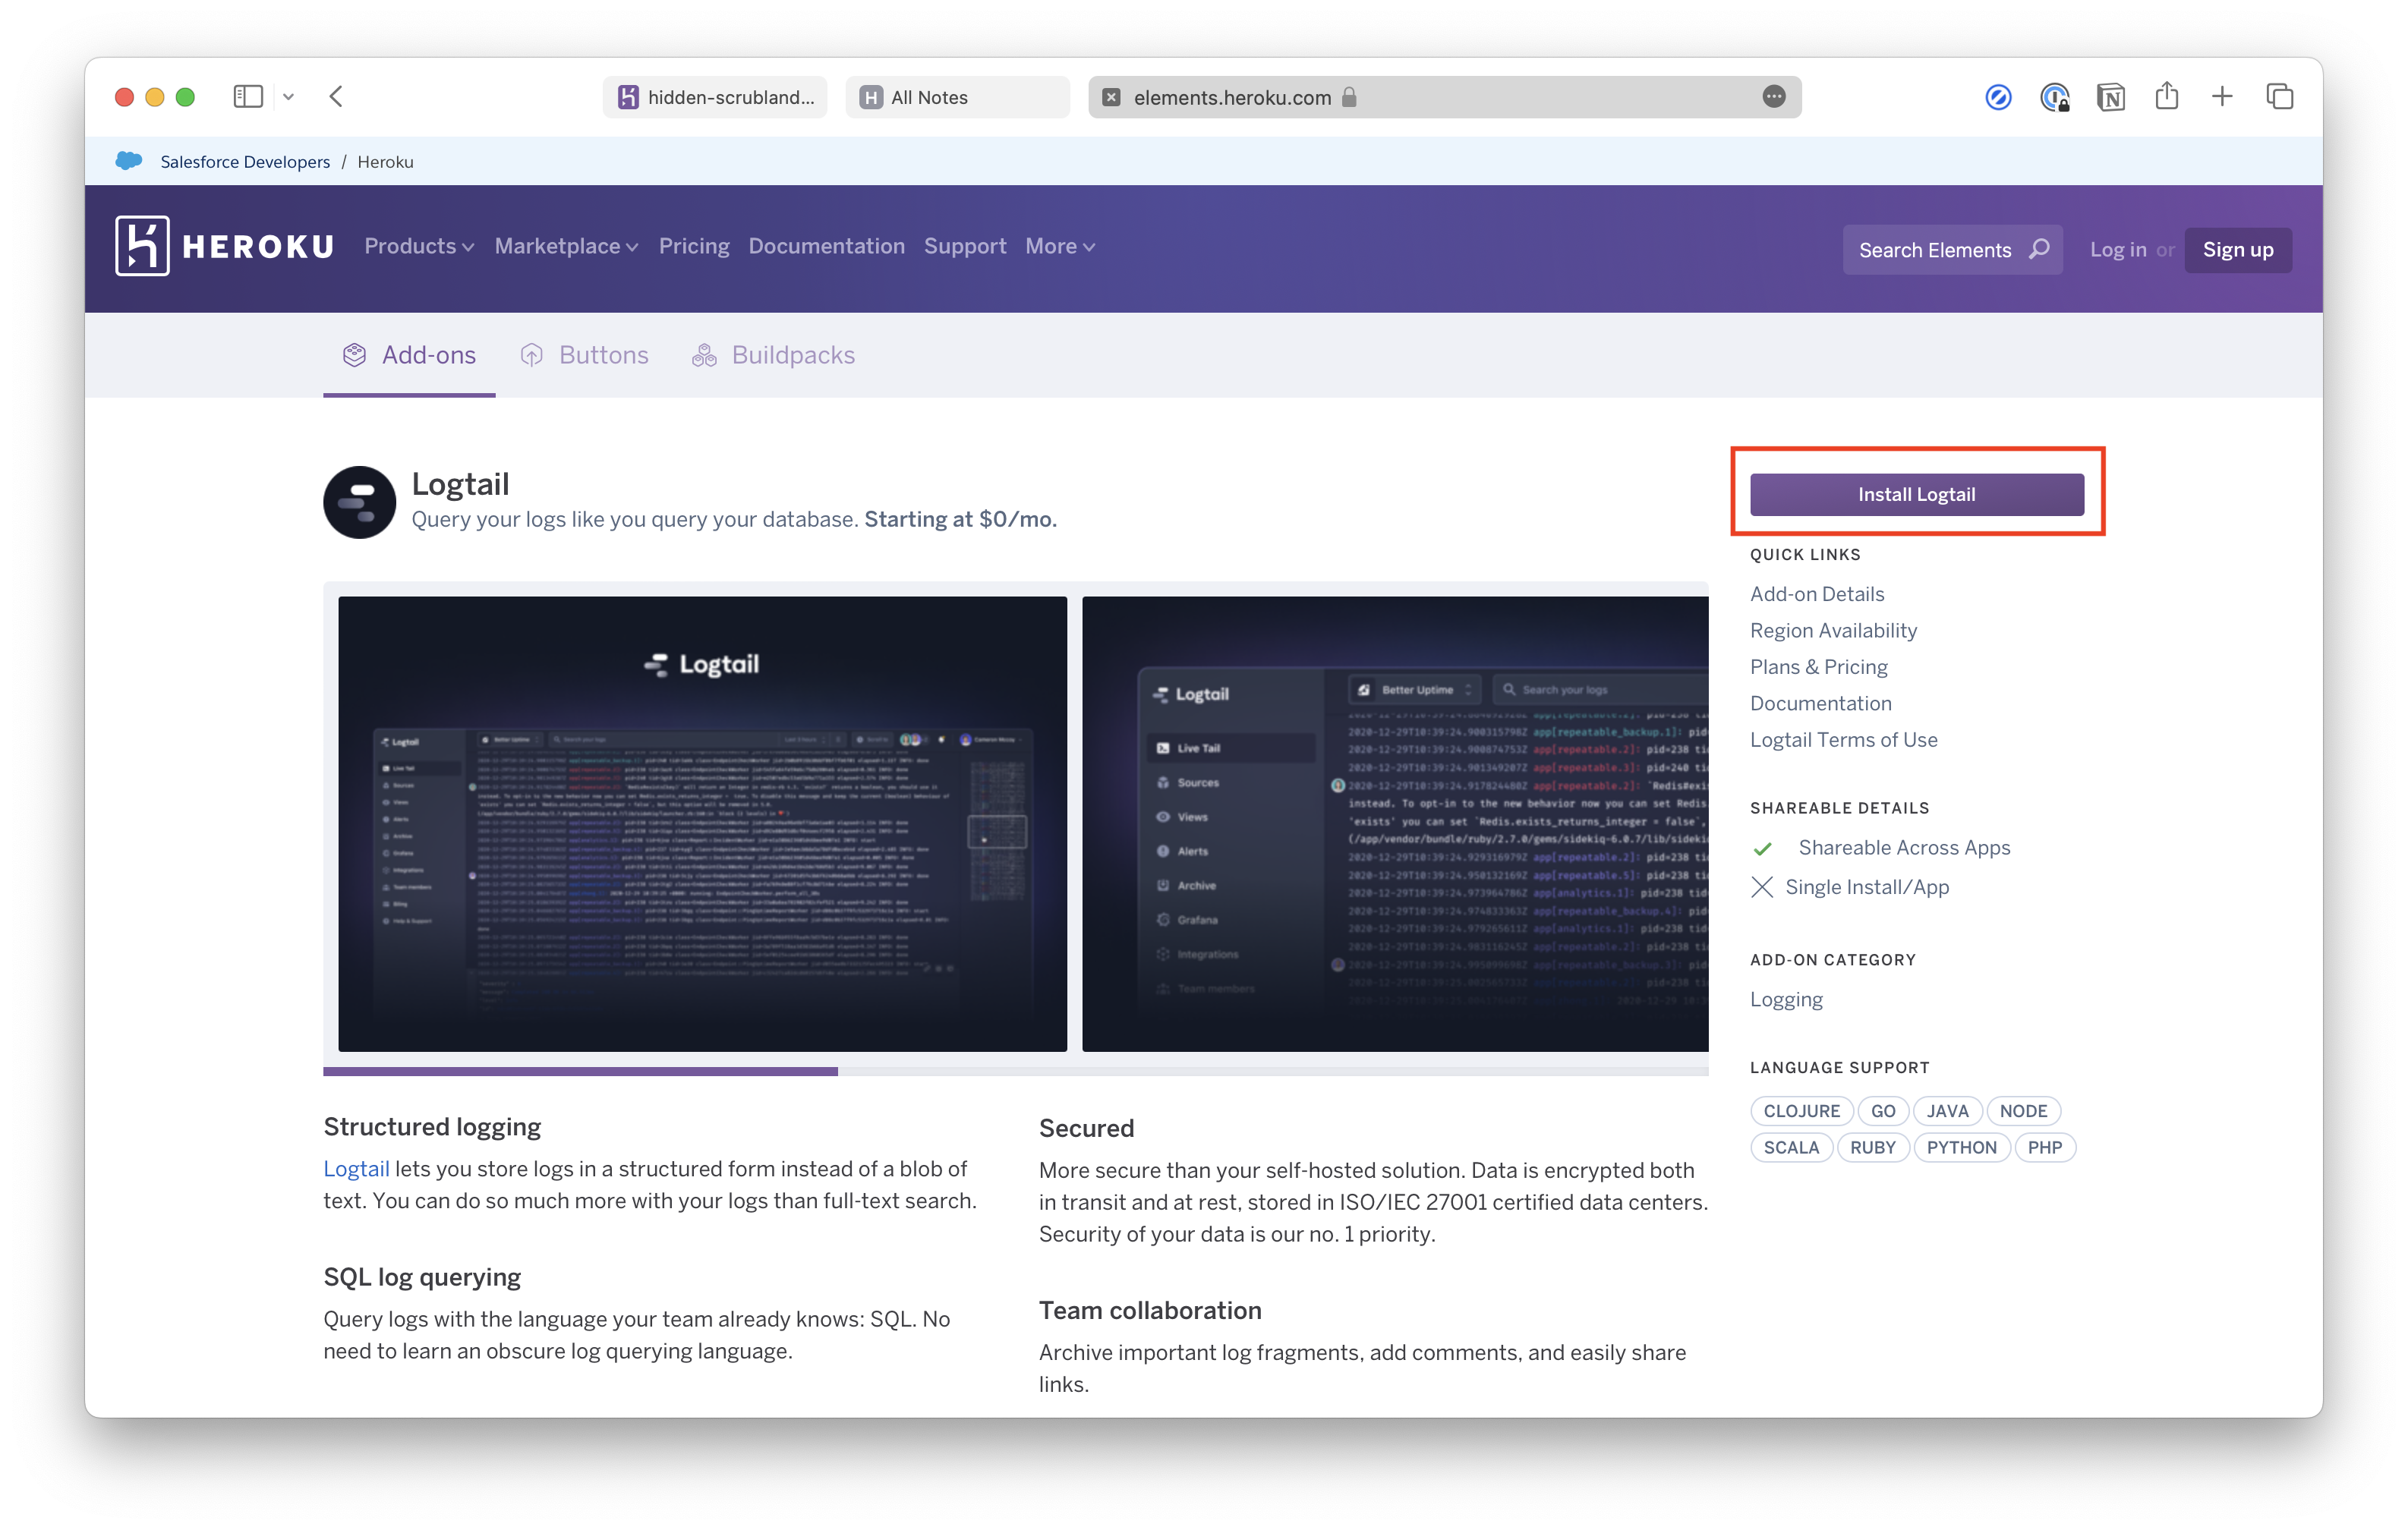Go back with the browser back arrow
The height and width of the screenshot is (1530, 2408).
[x=336, y=97]
